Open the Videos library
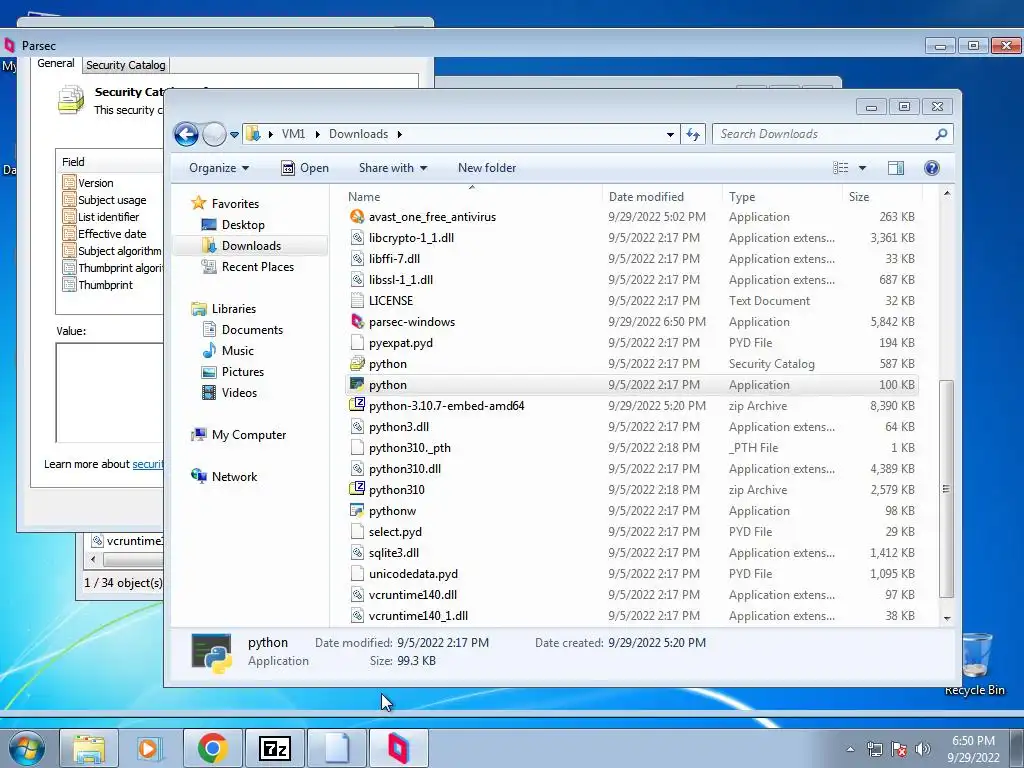 click(x=239, y=392)
